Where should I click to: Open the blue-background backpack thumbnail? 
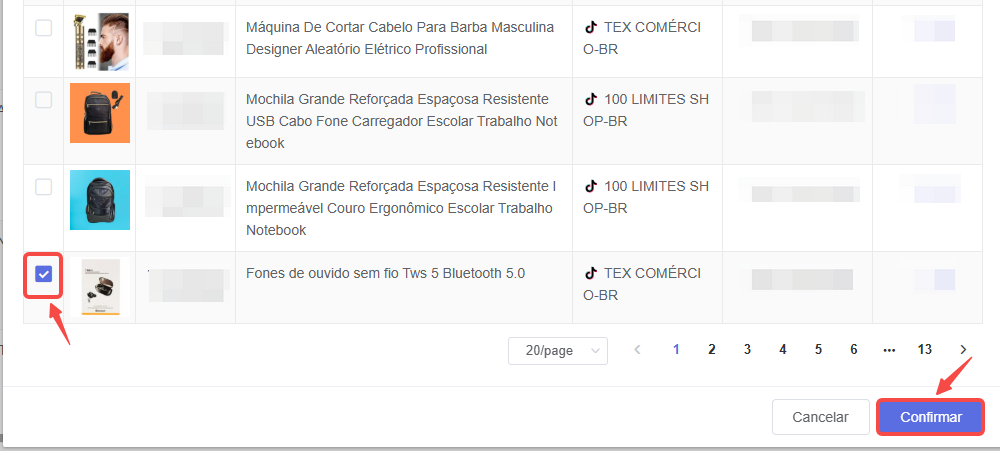[100, 200]
